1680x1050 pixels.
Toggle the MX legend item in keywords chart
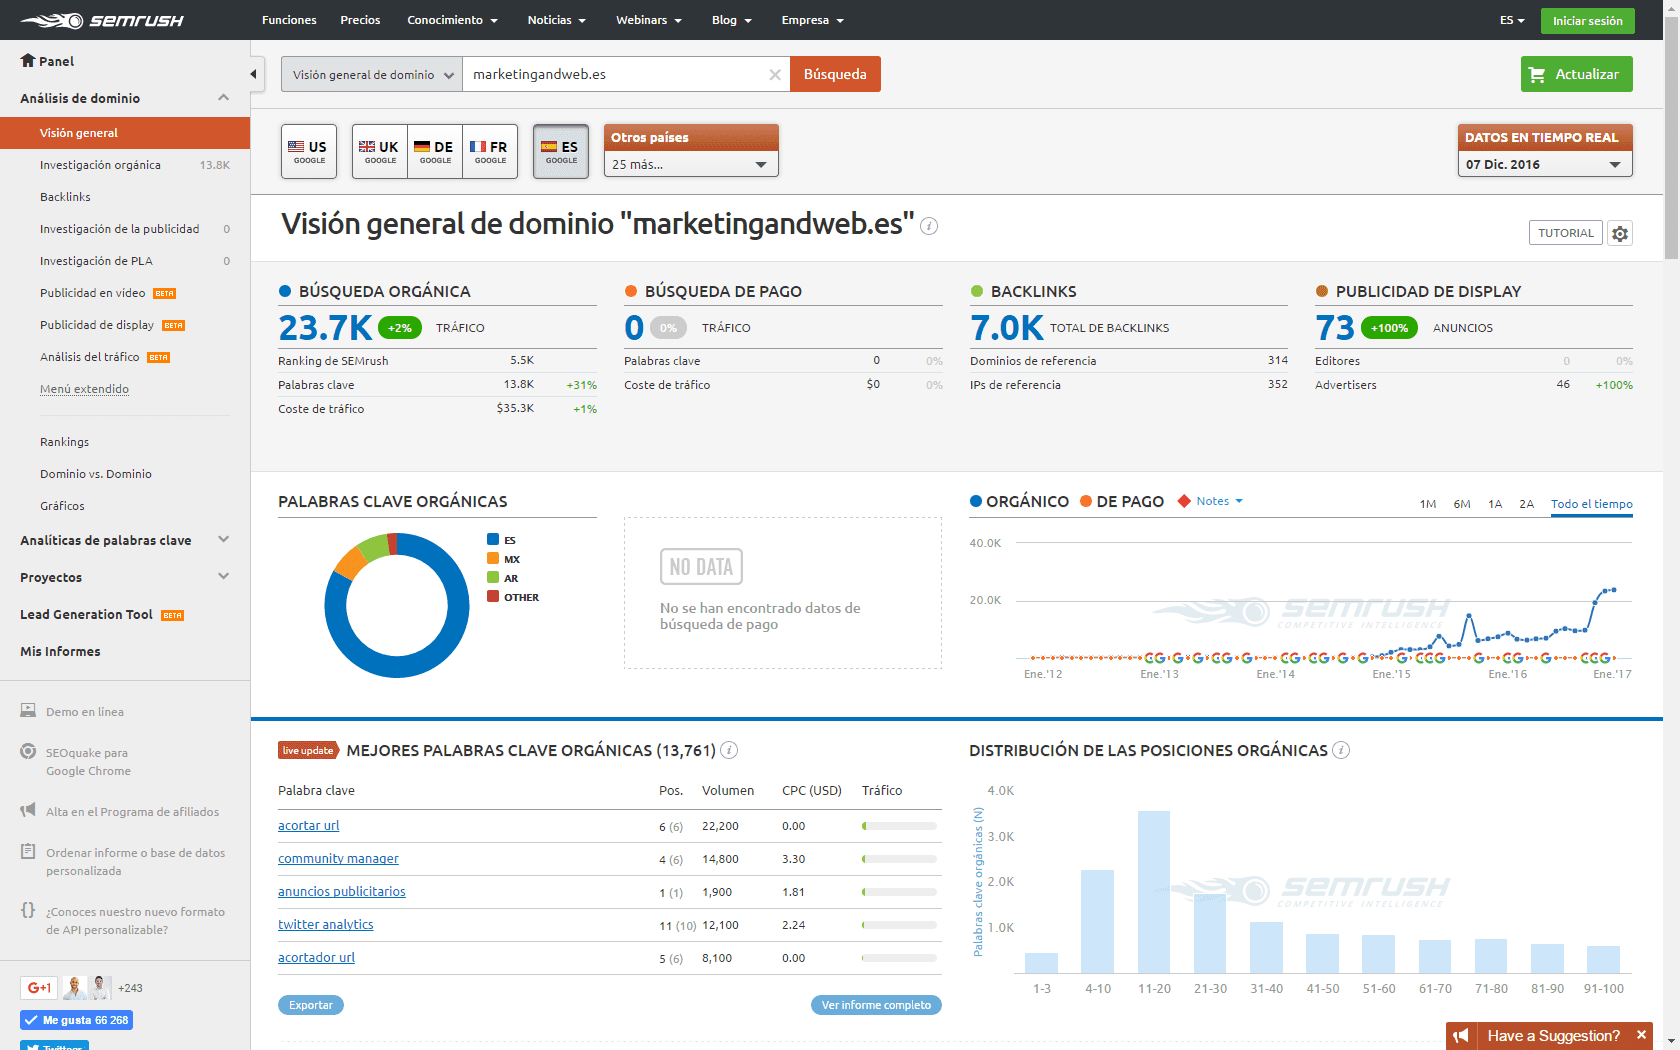point(503,559)
